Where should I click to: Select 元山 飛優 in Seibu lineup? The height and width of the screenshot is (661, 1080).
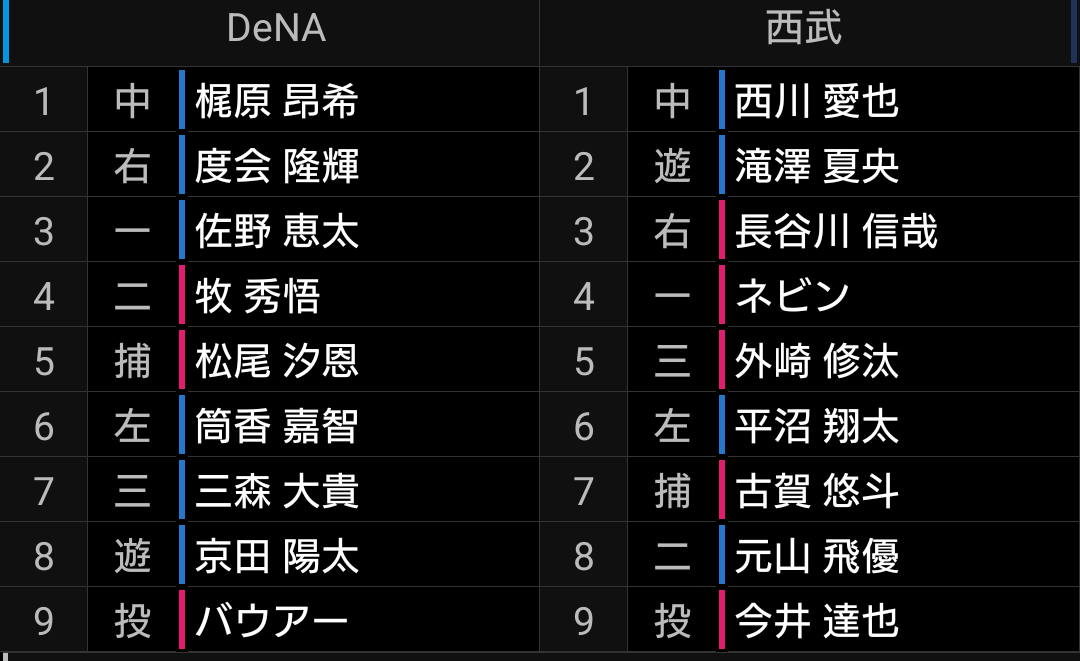point(817,556)
